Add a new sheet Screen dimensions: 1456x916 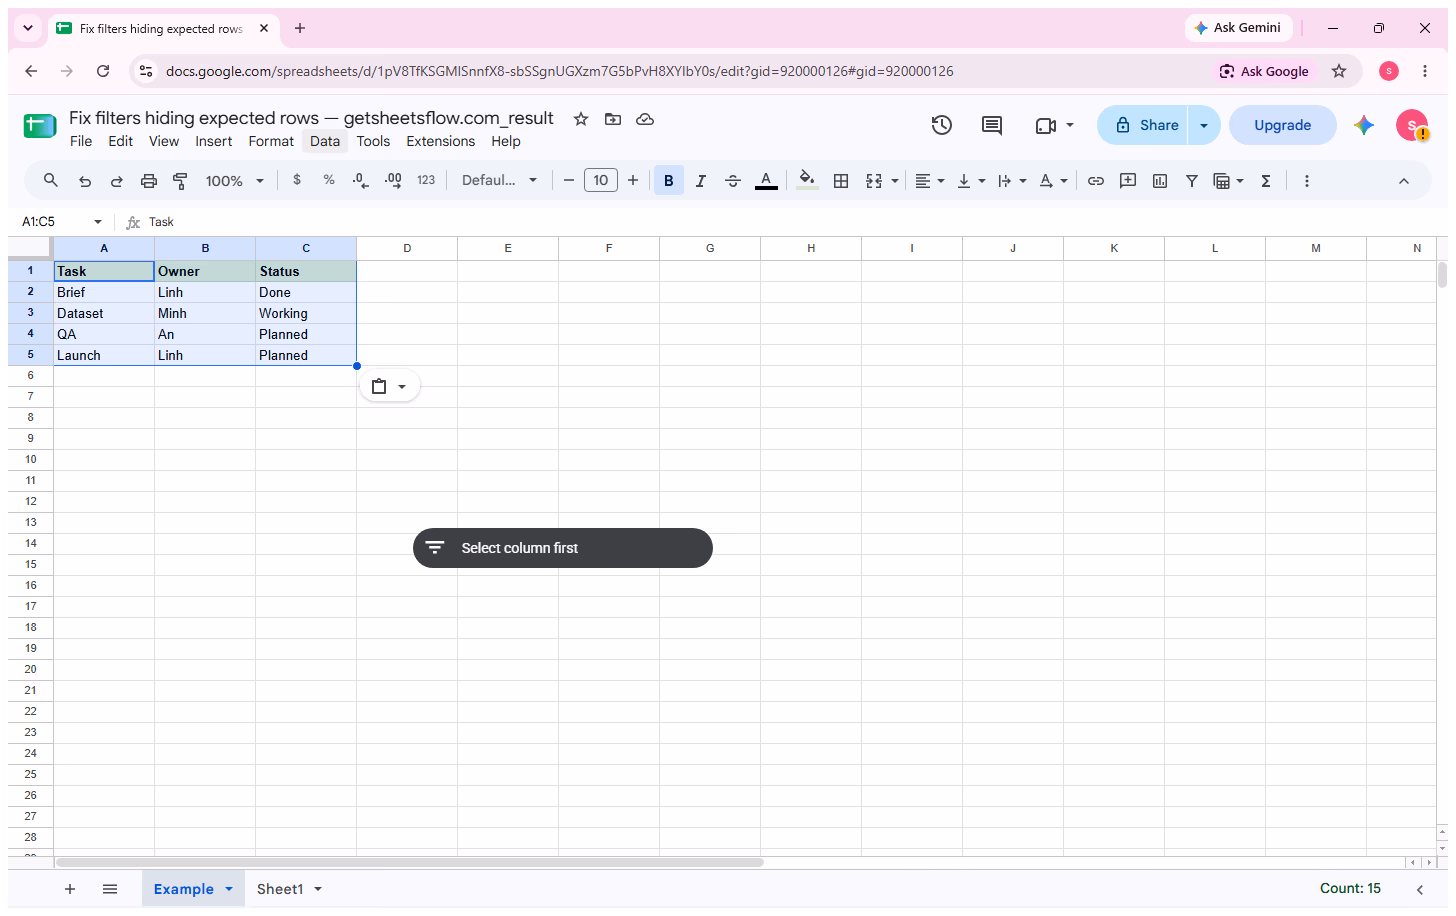pyautogui.click(x=70, y=889)
